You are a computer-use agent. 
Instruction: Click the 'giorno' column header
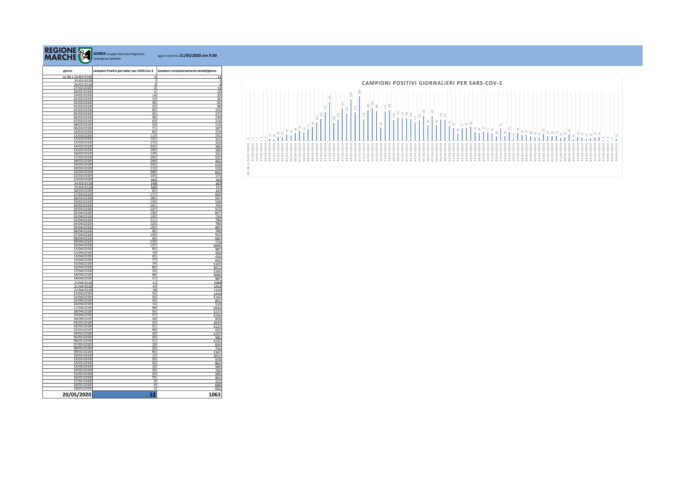coord(67,71)
